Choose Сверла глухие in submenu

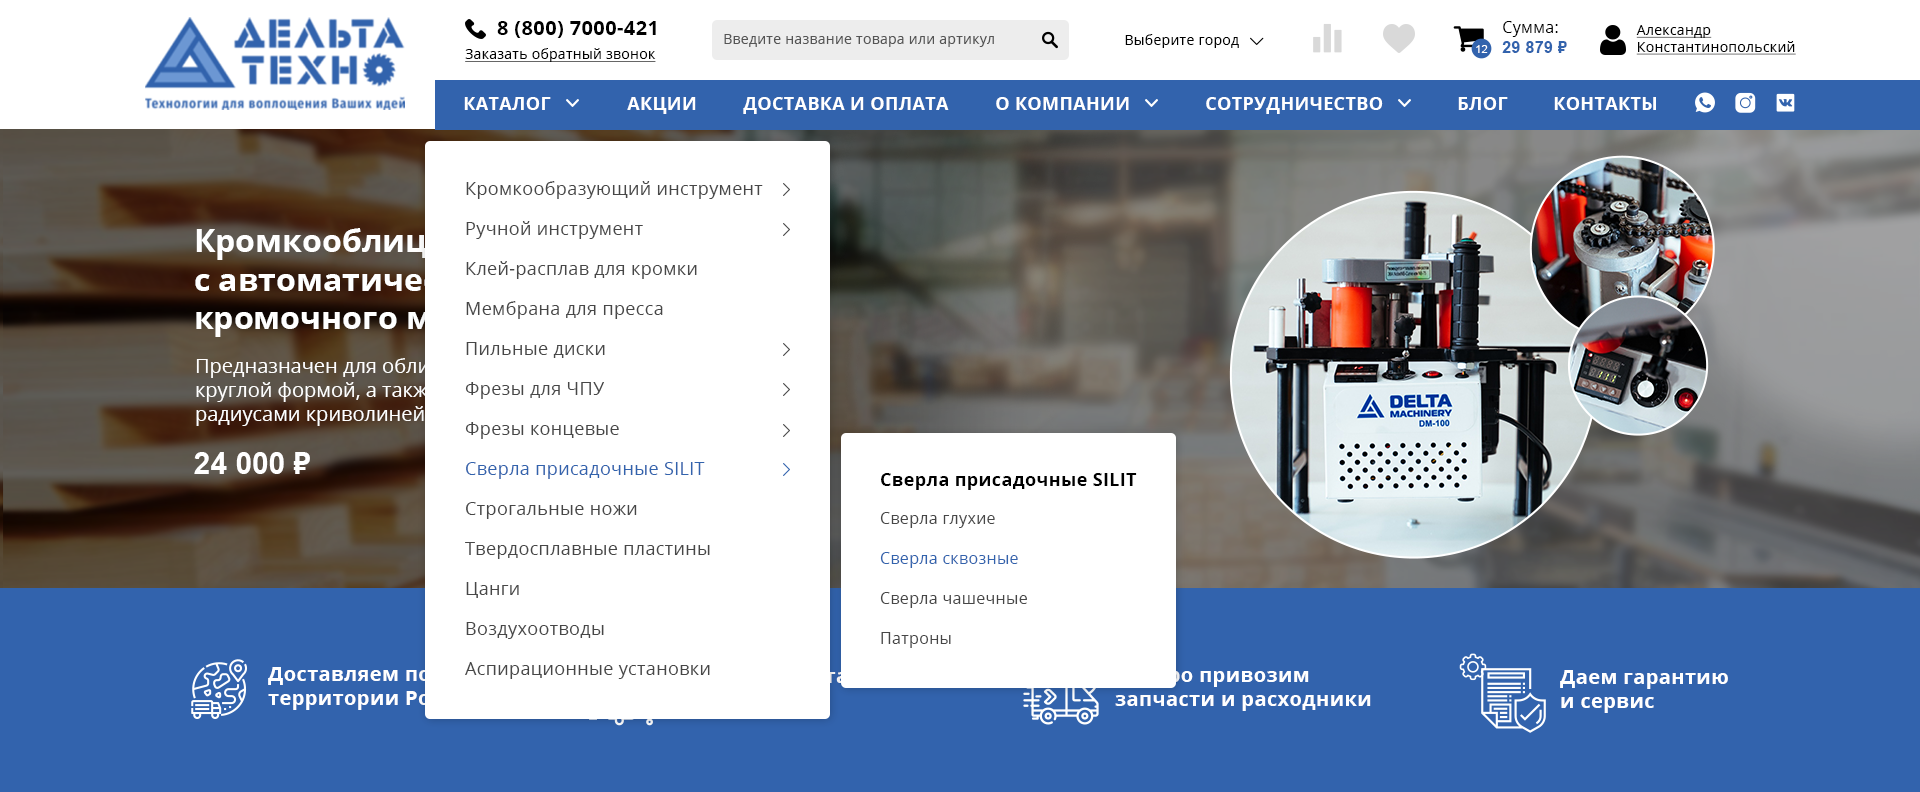pos(937,519)
